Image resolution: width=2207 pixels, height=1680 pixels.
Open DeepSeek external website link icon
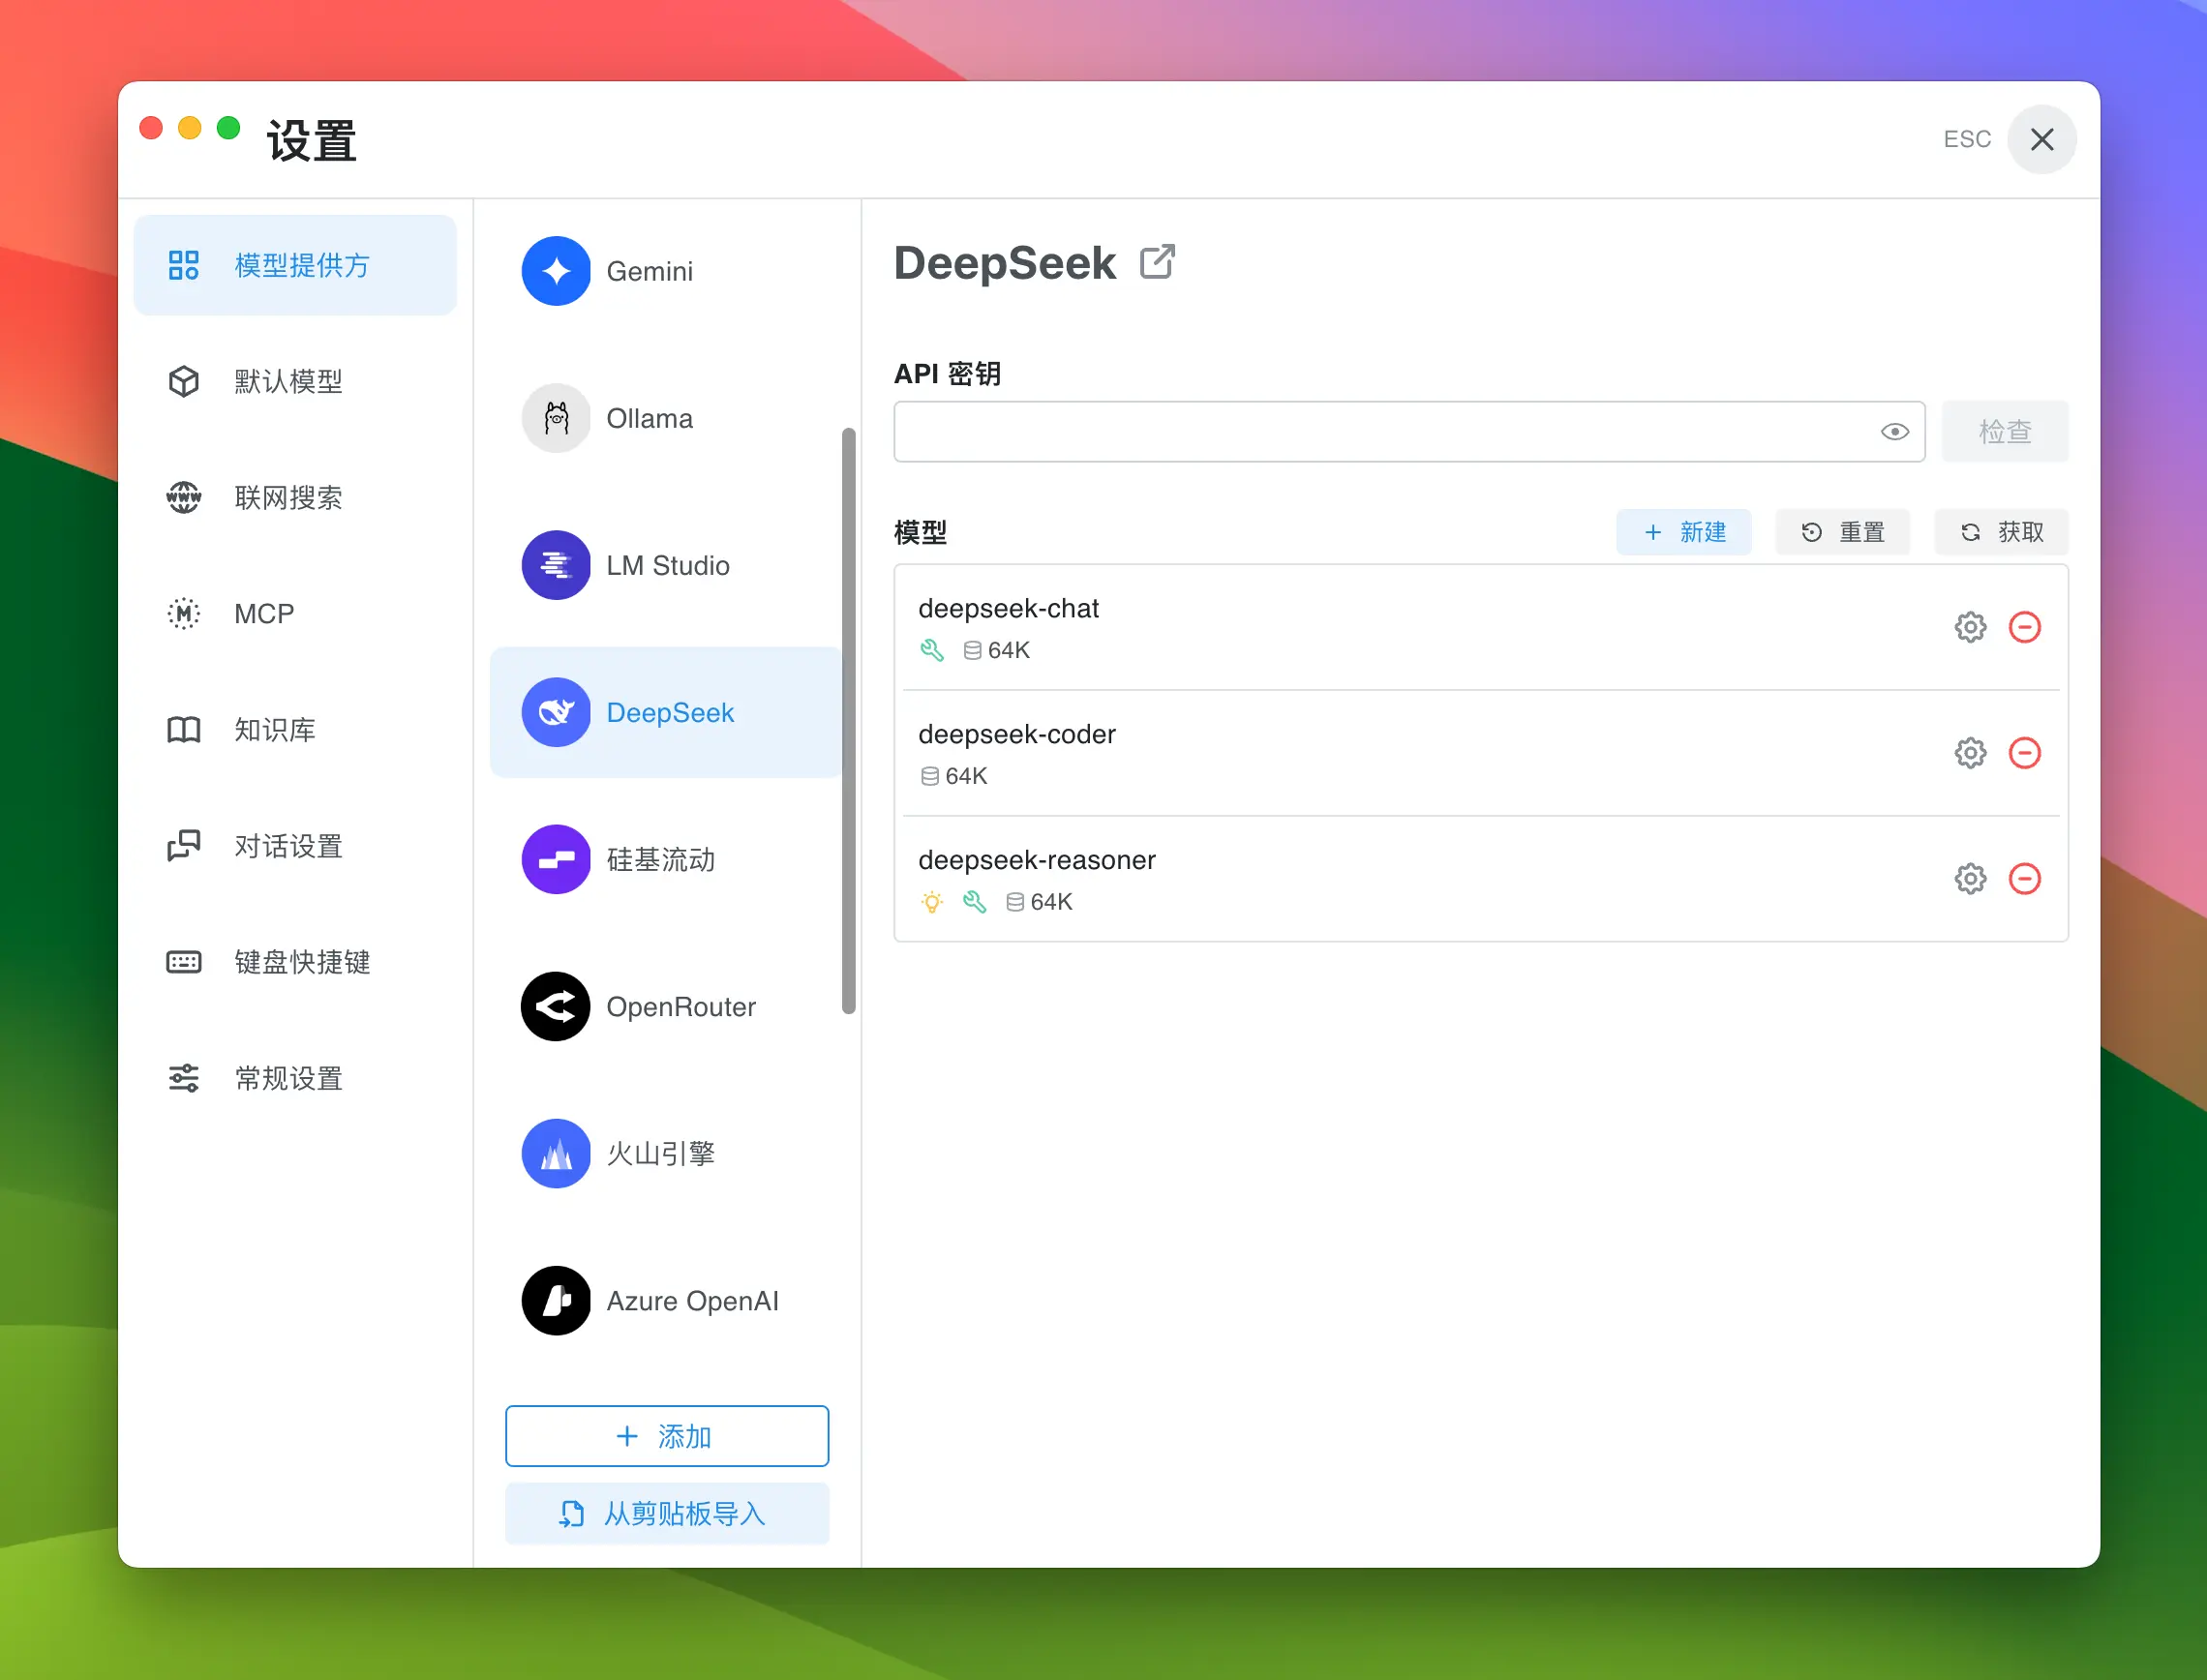tap(1157, 263)
